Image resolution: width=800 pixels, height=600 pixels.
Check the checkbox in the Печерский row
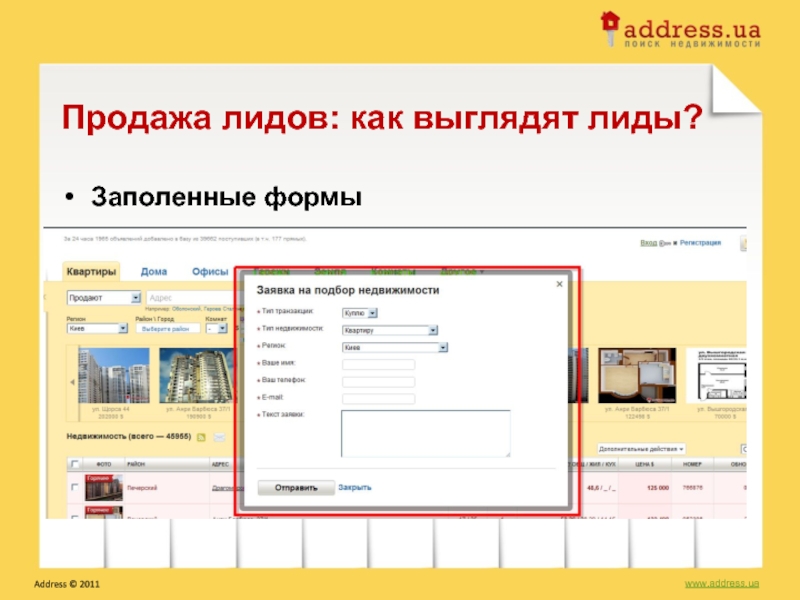[x=75, y=487]
